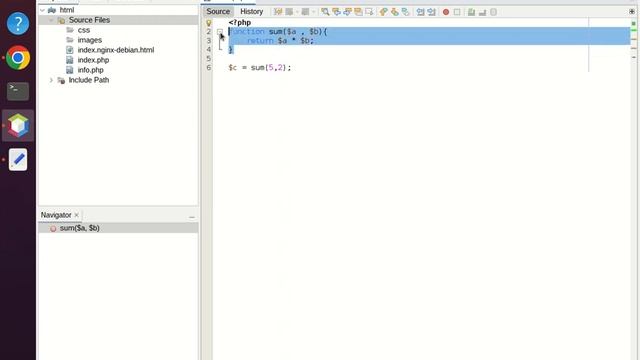
Task: Select the css folder
Action: (84, 30)
